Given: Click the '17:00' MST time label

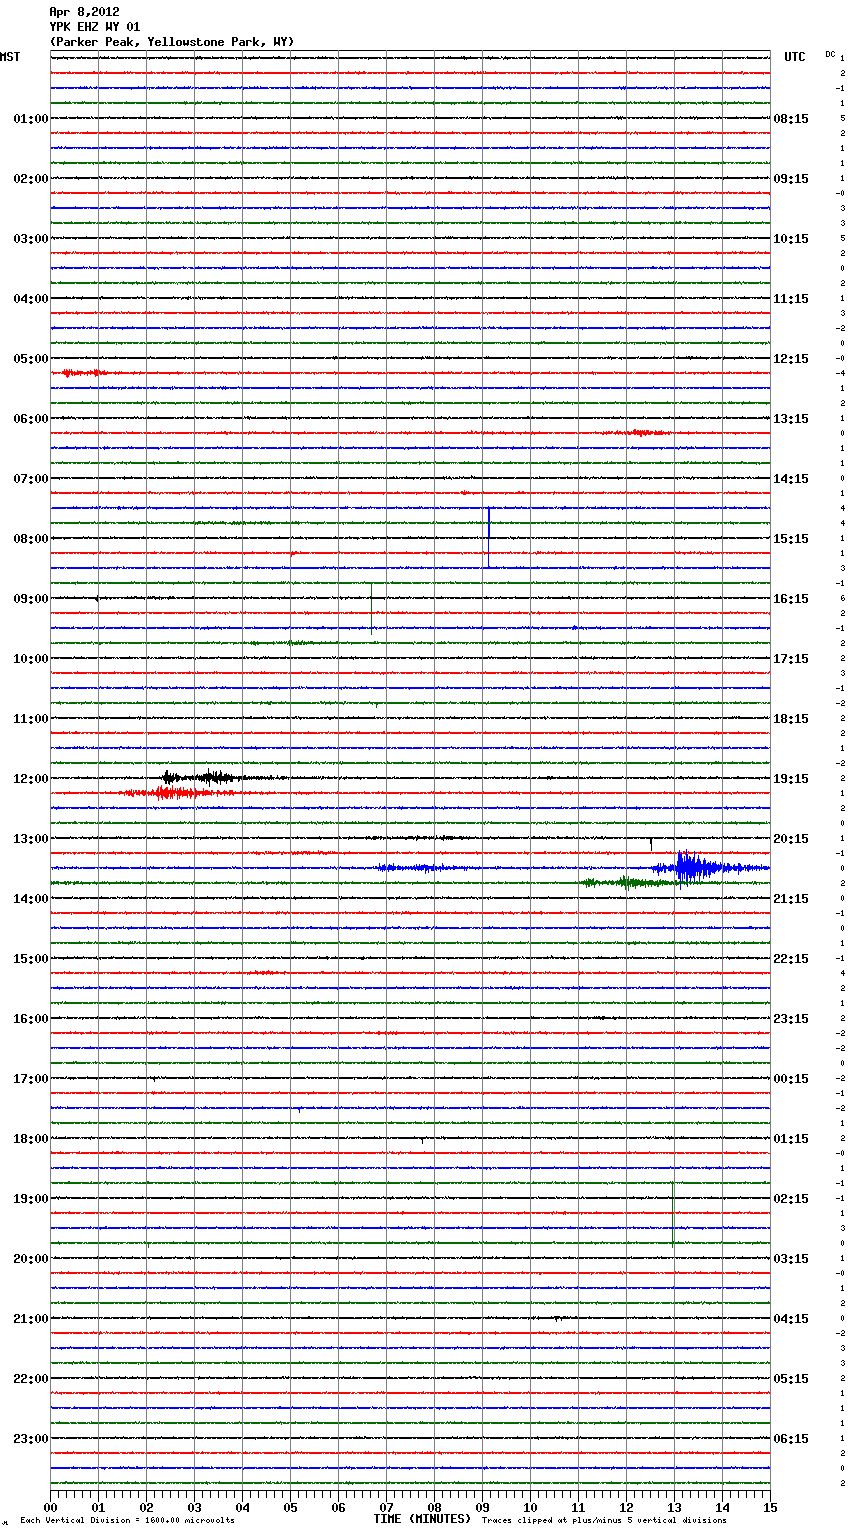Looking at the screenshot, I should click(31, 1079).
